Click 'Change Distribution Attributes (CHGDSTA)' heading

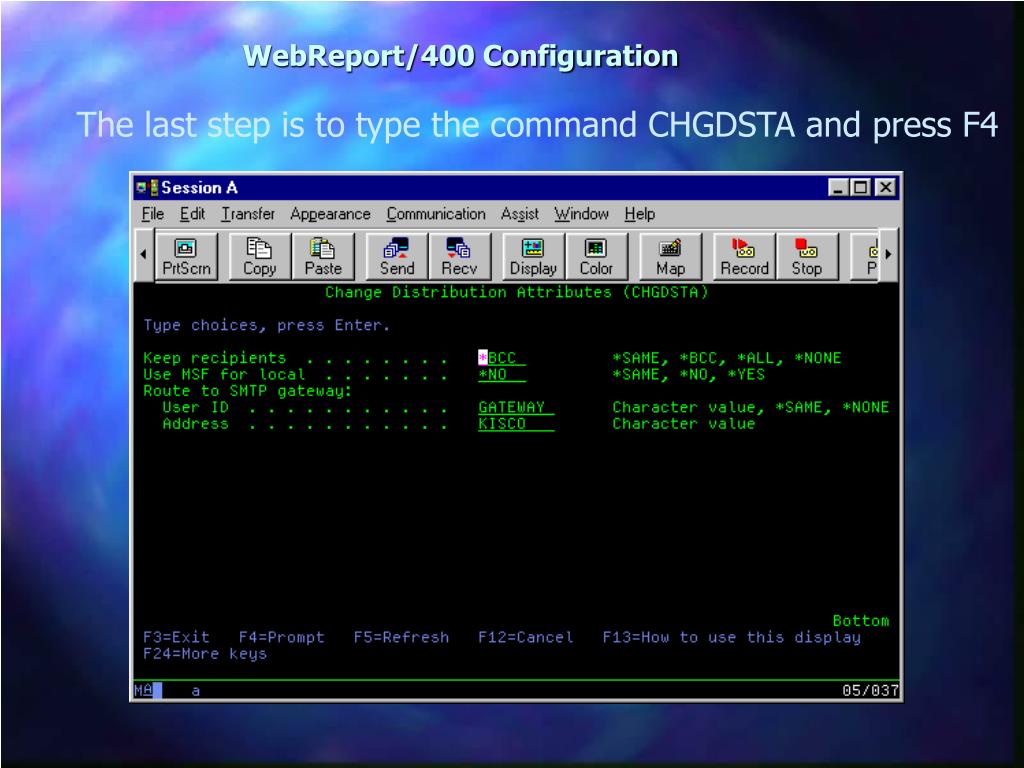pyautogui.click(x=517, y=293)
